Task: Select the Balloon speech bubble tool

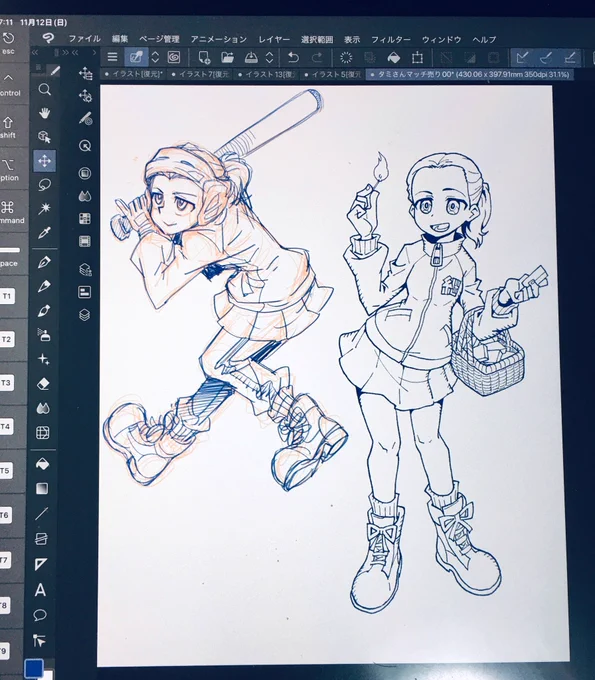Action: coord(40,615)
